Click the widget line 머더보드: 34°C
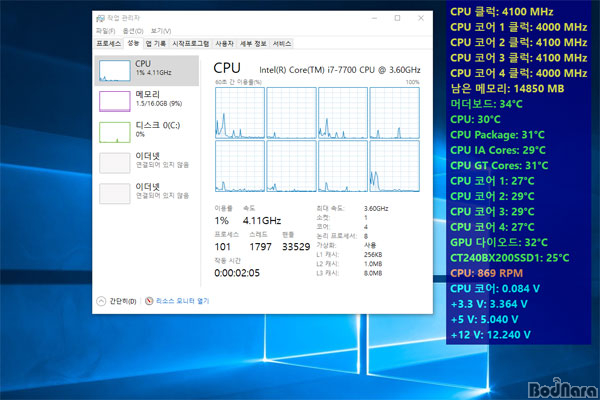The height and width of the screenshot is (400, 600). point(486,104)
